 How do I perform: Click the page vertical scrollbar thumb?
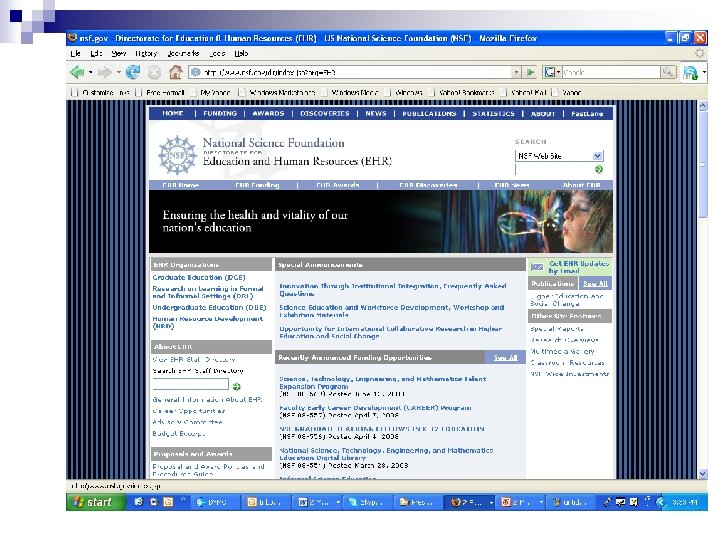tap(703, 164)
